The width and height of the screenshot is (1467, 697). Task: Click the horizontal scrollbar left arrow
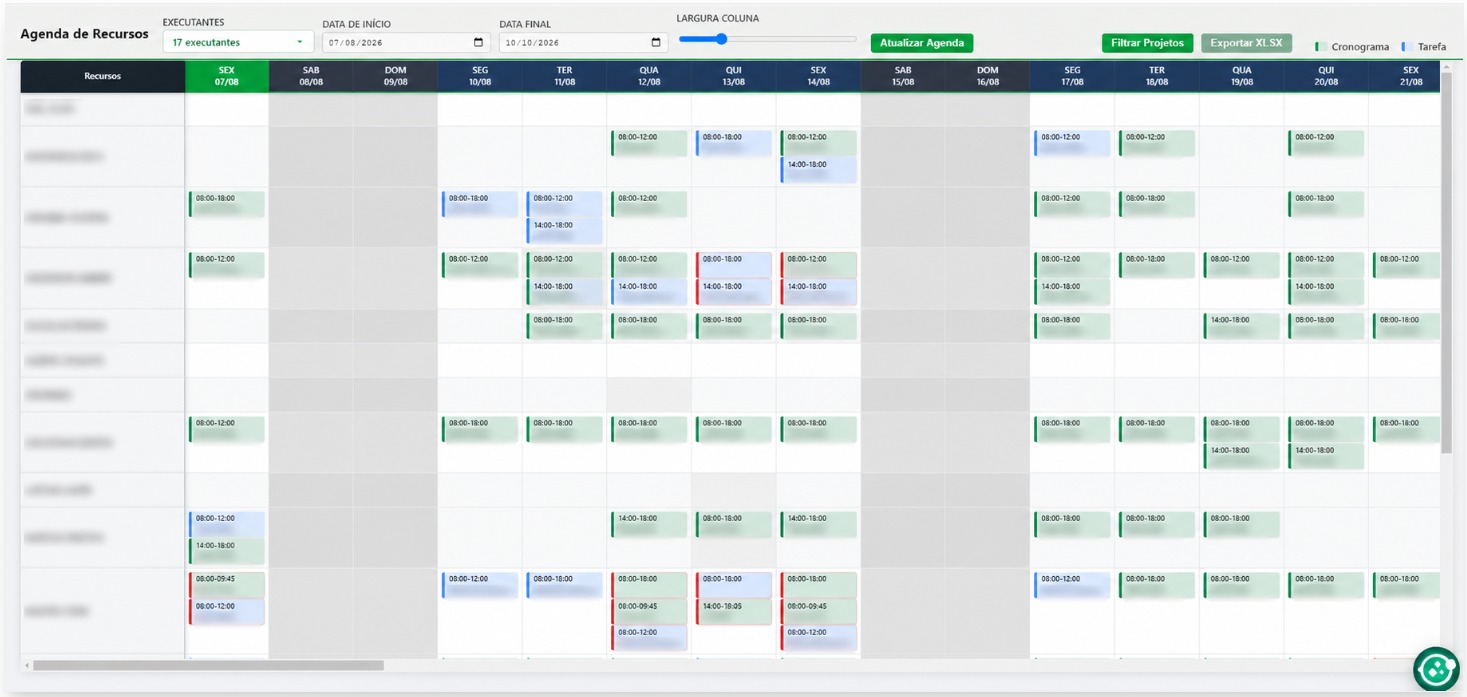click(26, 665)
